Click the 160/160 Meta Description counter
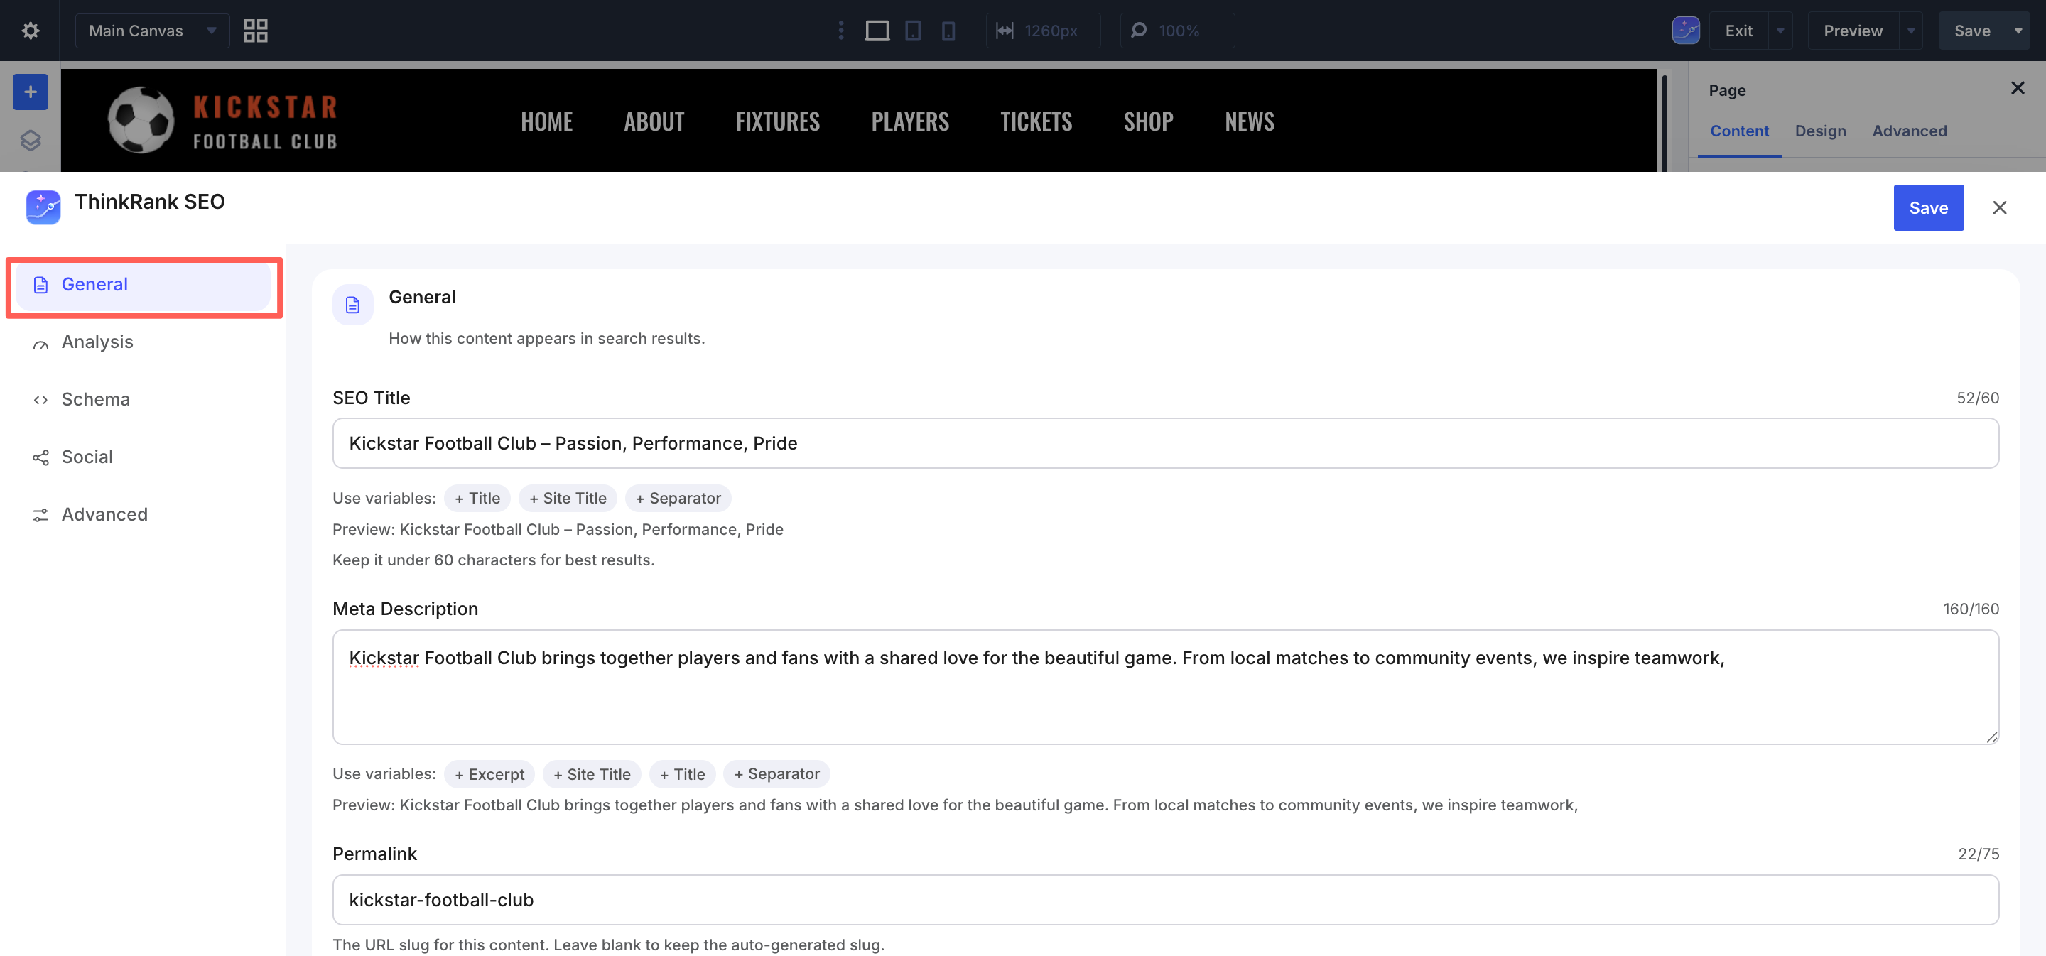Image resolution: width=2046 pixels, height=956 pixels. pos(1970,609)
